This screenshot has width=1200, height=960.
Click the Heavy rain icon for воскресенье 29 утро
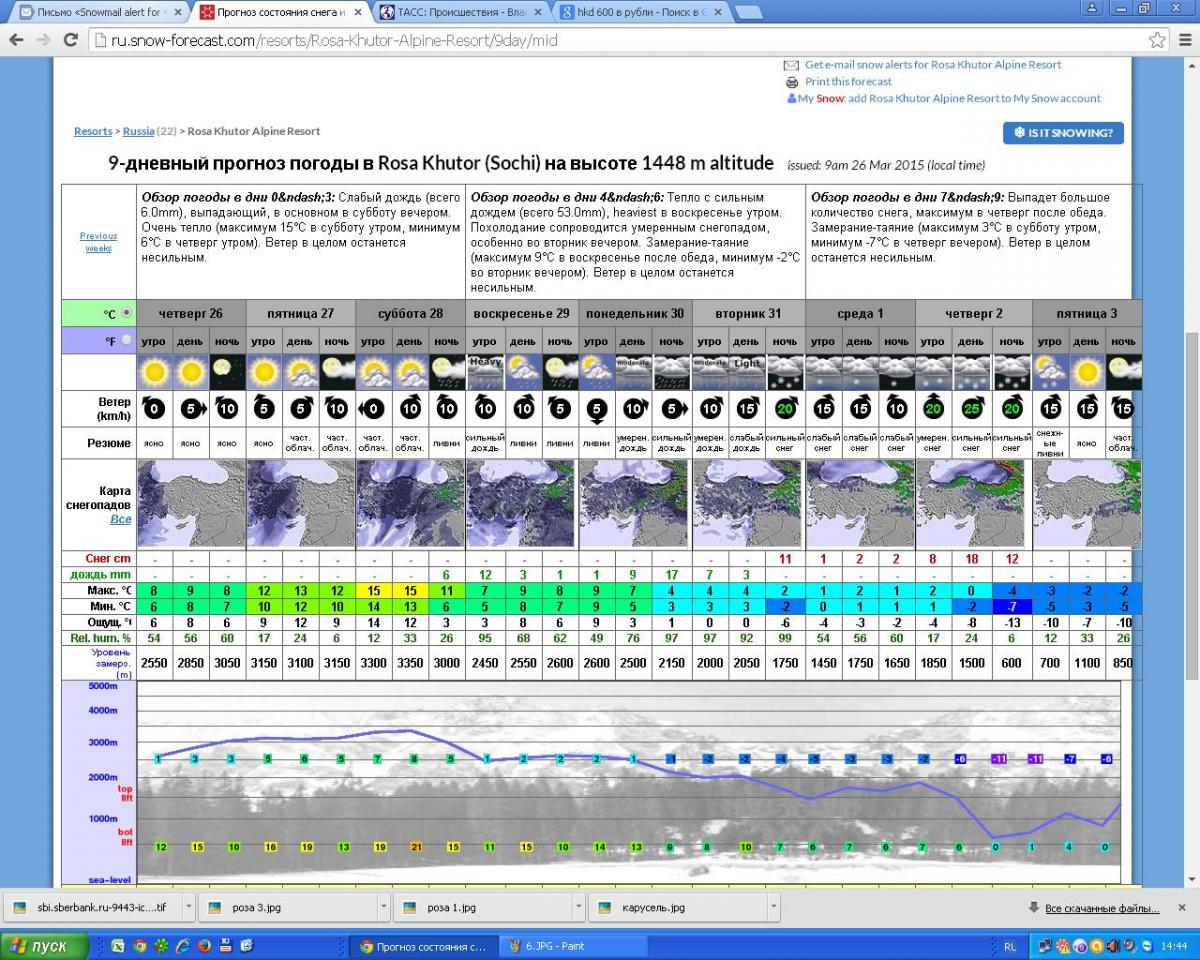486,373
